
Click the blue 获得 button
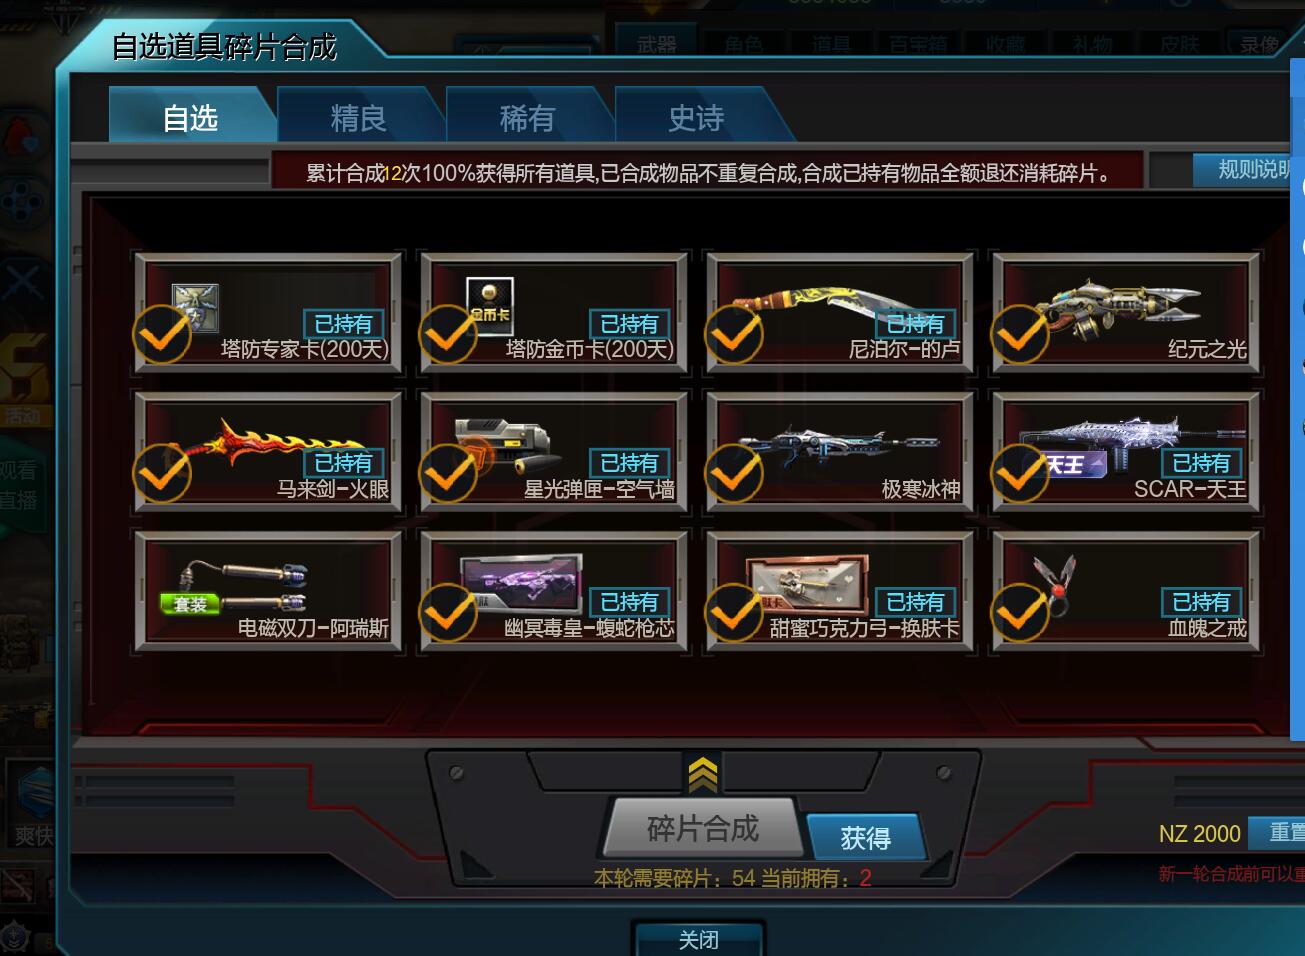coord(865,837)
